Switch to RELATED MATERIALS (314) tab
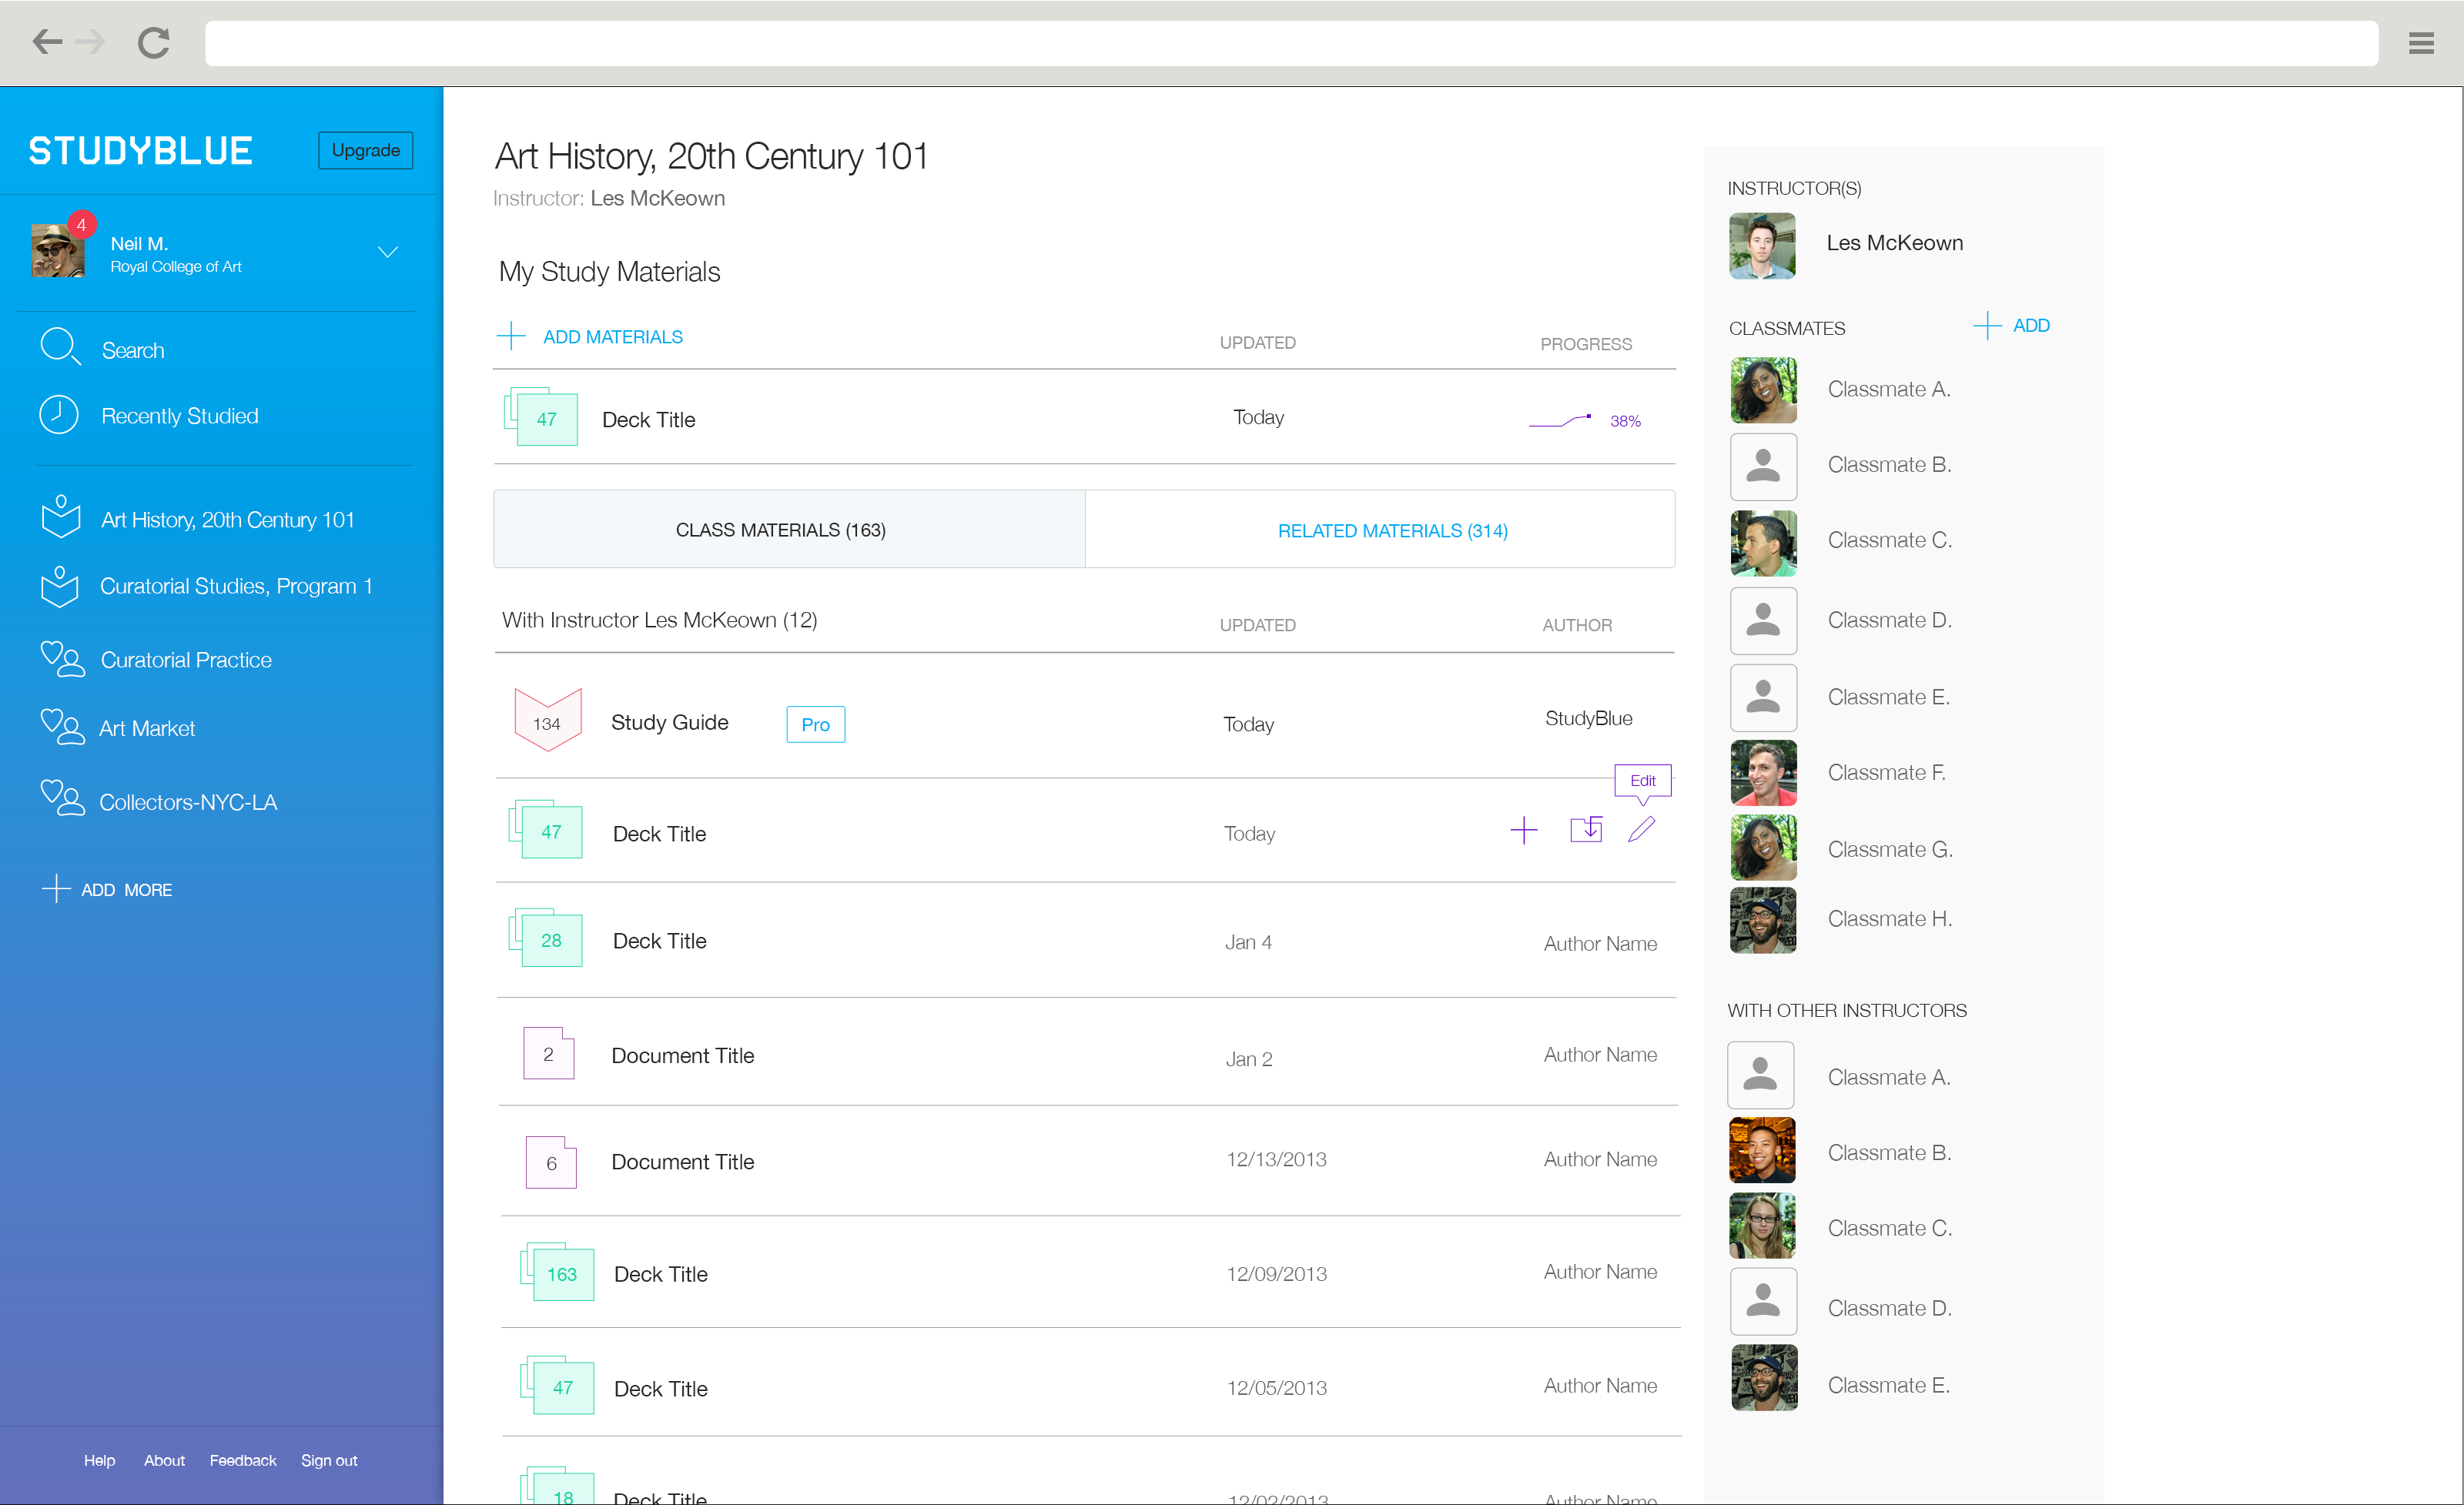This screenshot has width=2464, height=1505. (x=1380, y=529)
